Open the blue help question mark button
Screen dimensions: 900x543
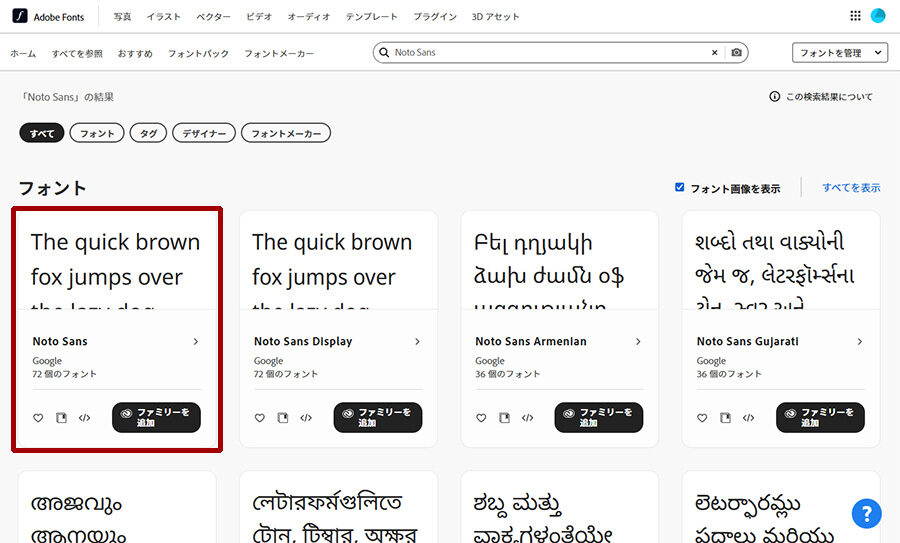tap(867, 513)
